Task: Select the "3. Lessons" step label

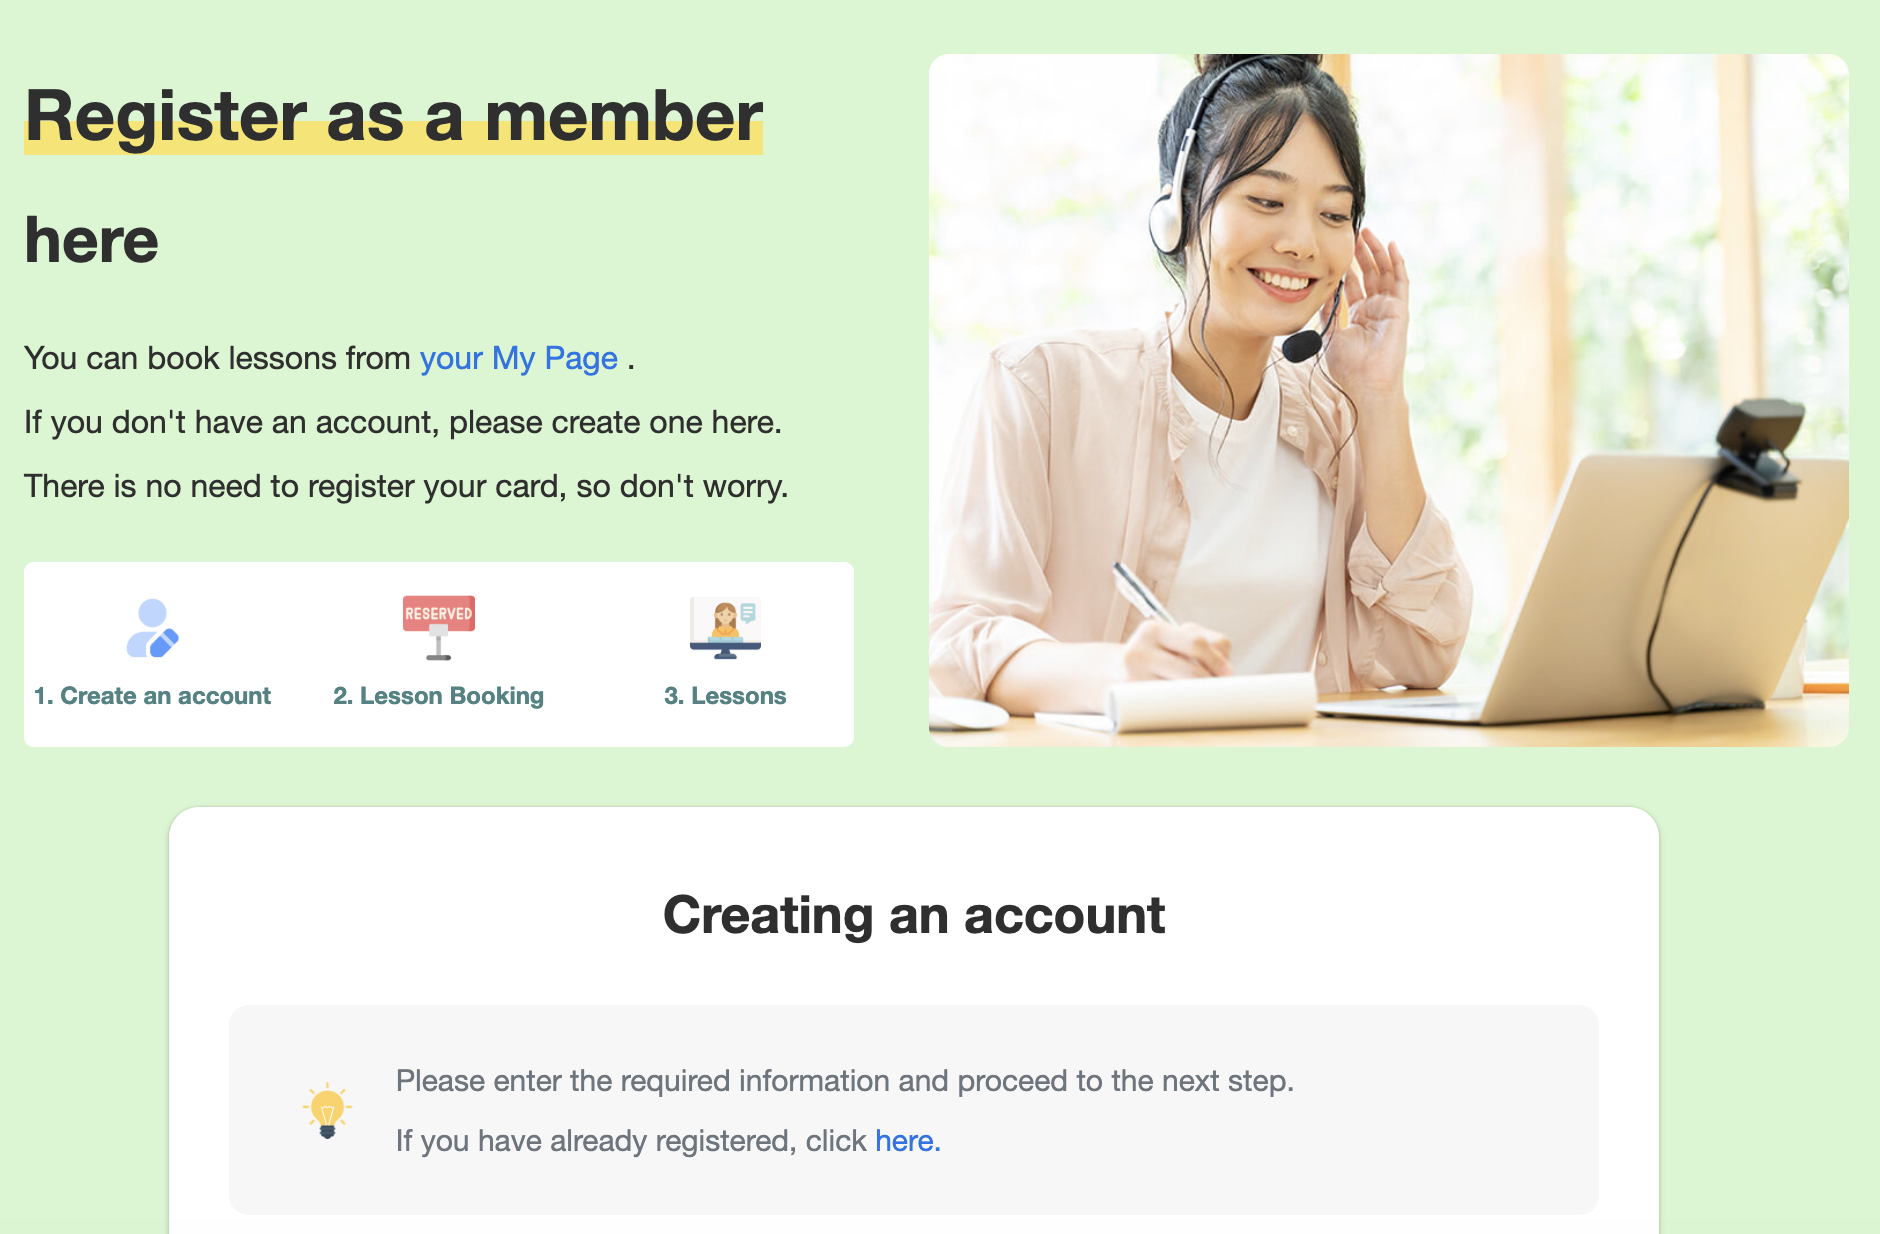Action: click(x=725, y=696)
